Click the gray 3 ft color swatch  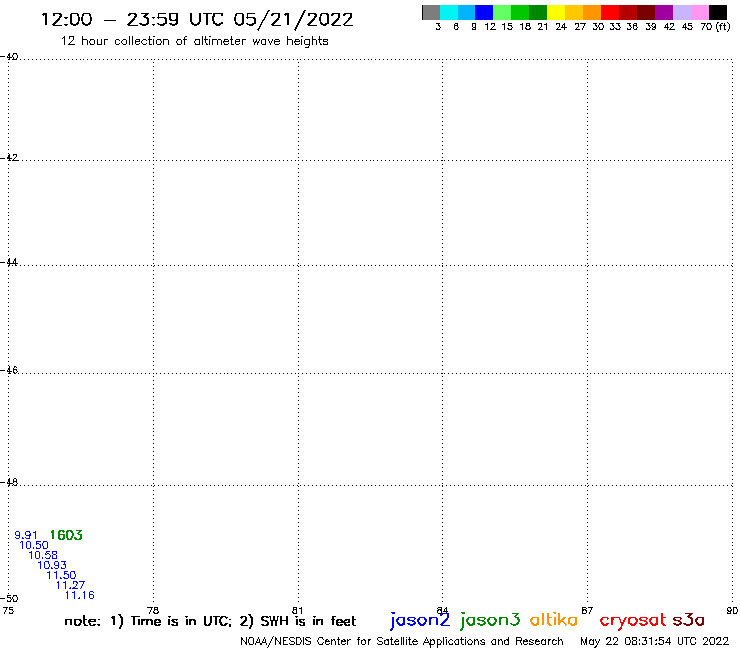pos(431,13)
